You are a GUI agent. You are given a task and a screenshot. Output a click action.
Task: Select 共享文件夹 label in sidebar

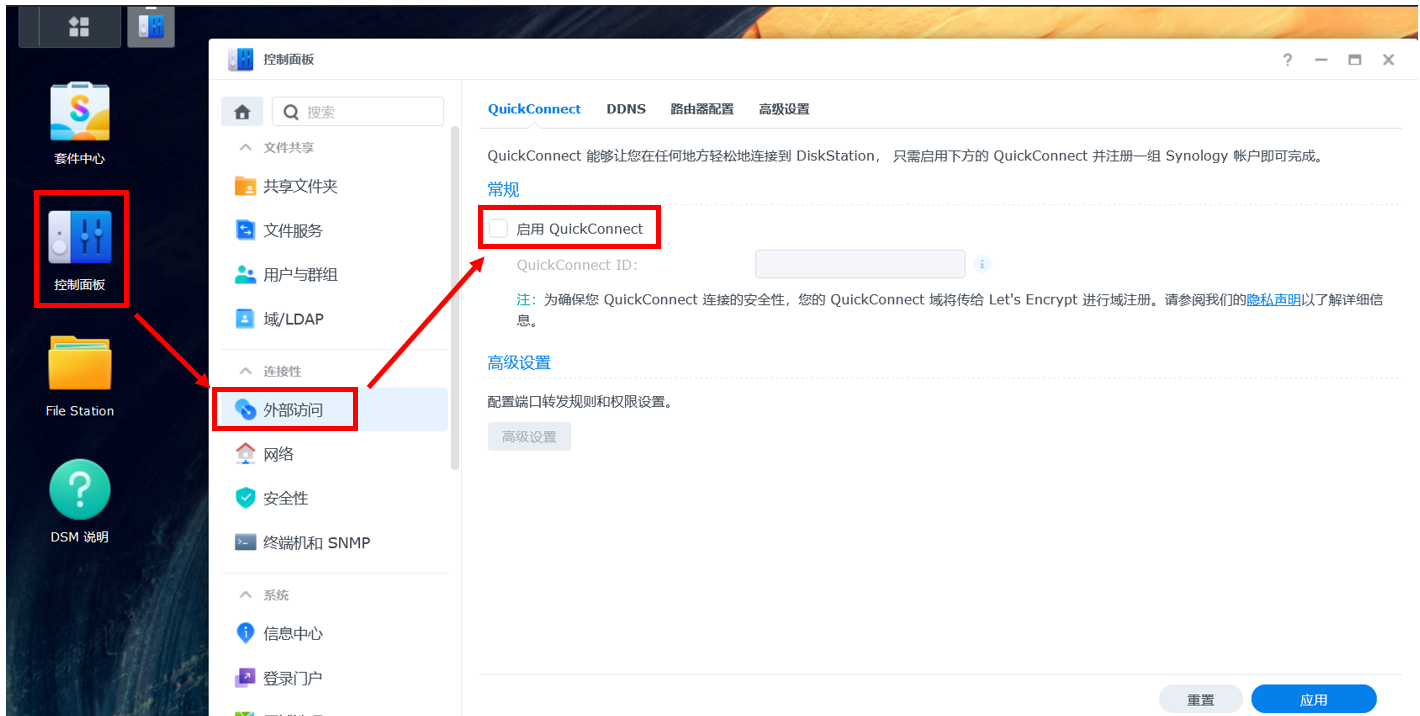(300, 186)
